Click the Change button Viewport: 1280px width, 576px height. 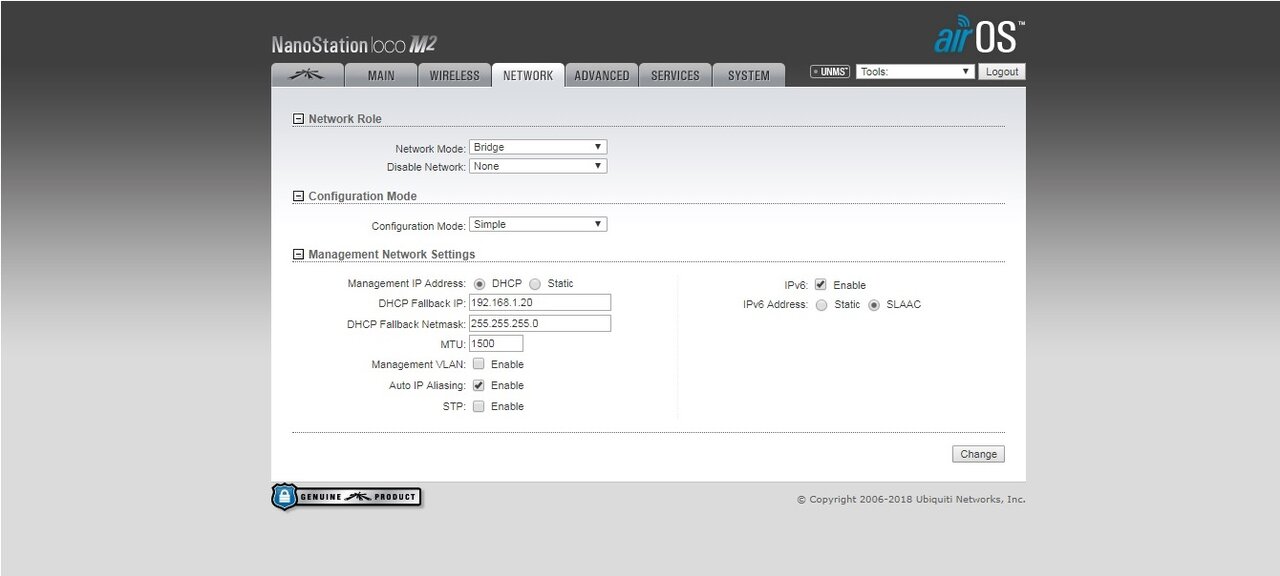coord(978,454)
